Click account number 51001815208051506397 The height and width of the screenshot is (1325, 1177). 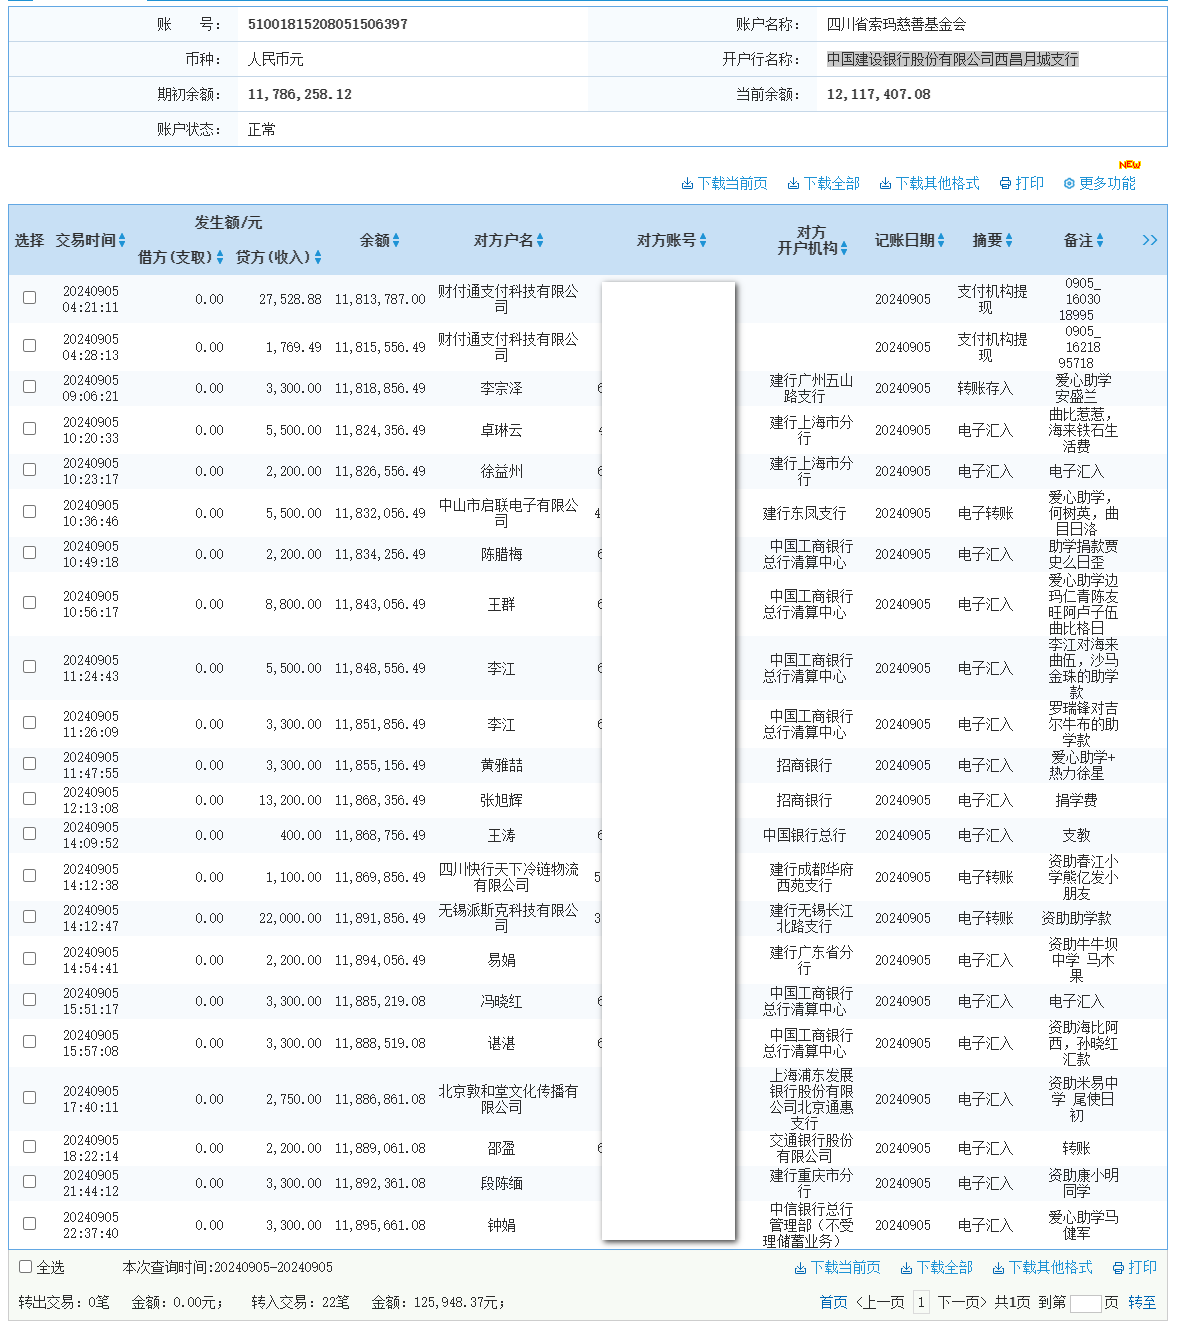tap(328, 24)
